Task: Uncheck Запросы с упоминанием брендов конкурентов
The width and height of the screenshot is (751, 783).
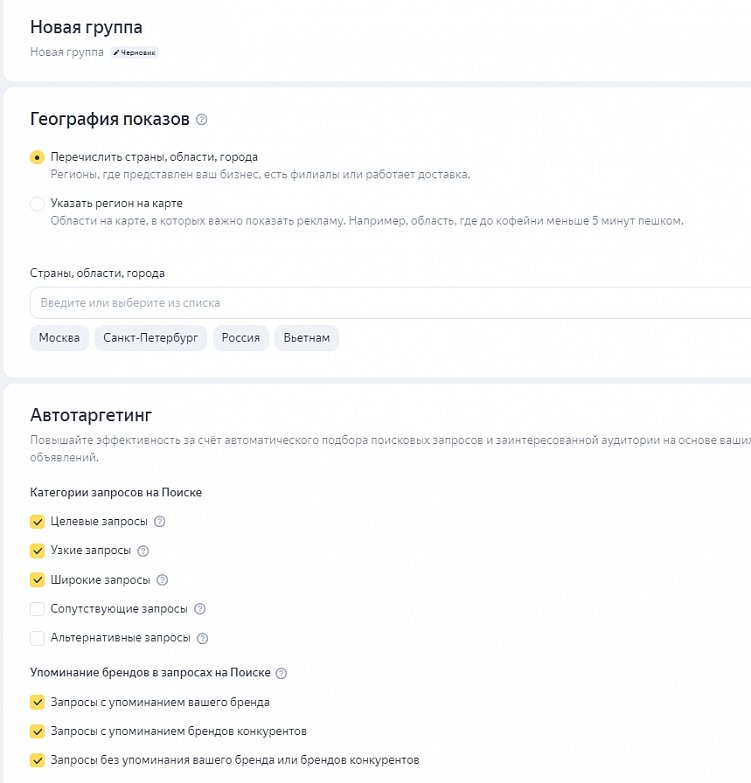Action: pyautogui.click(x=38, y=731)
